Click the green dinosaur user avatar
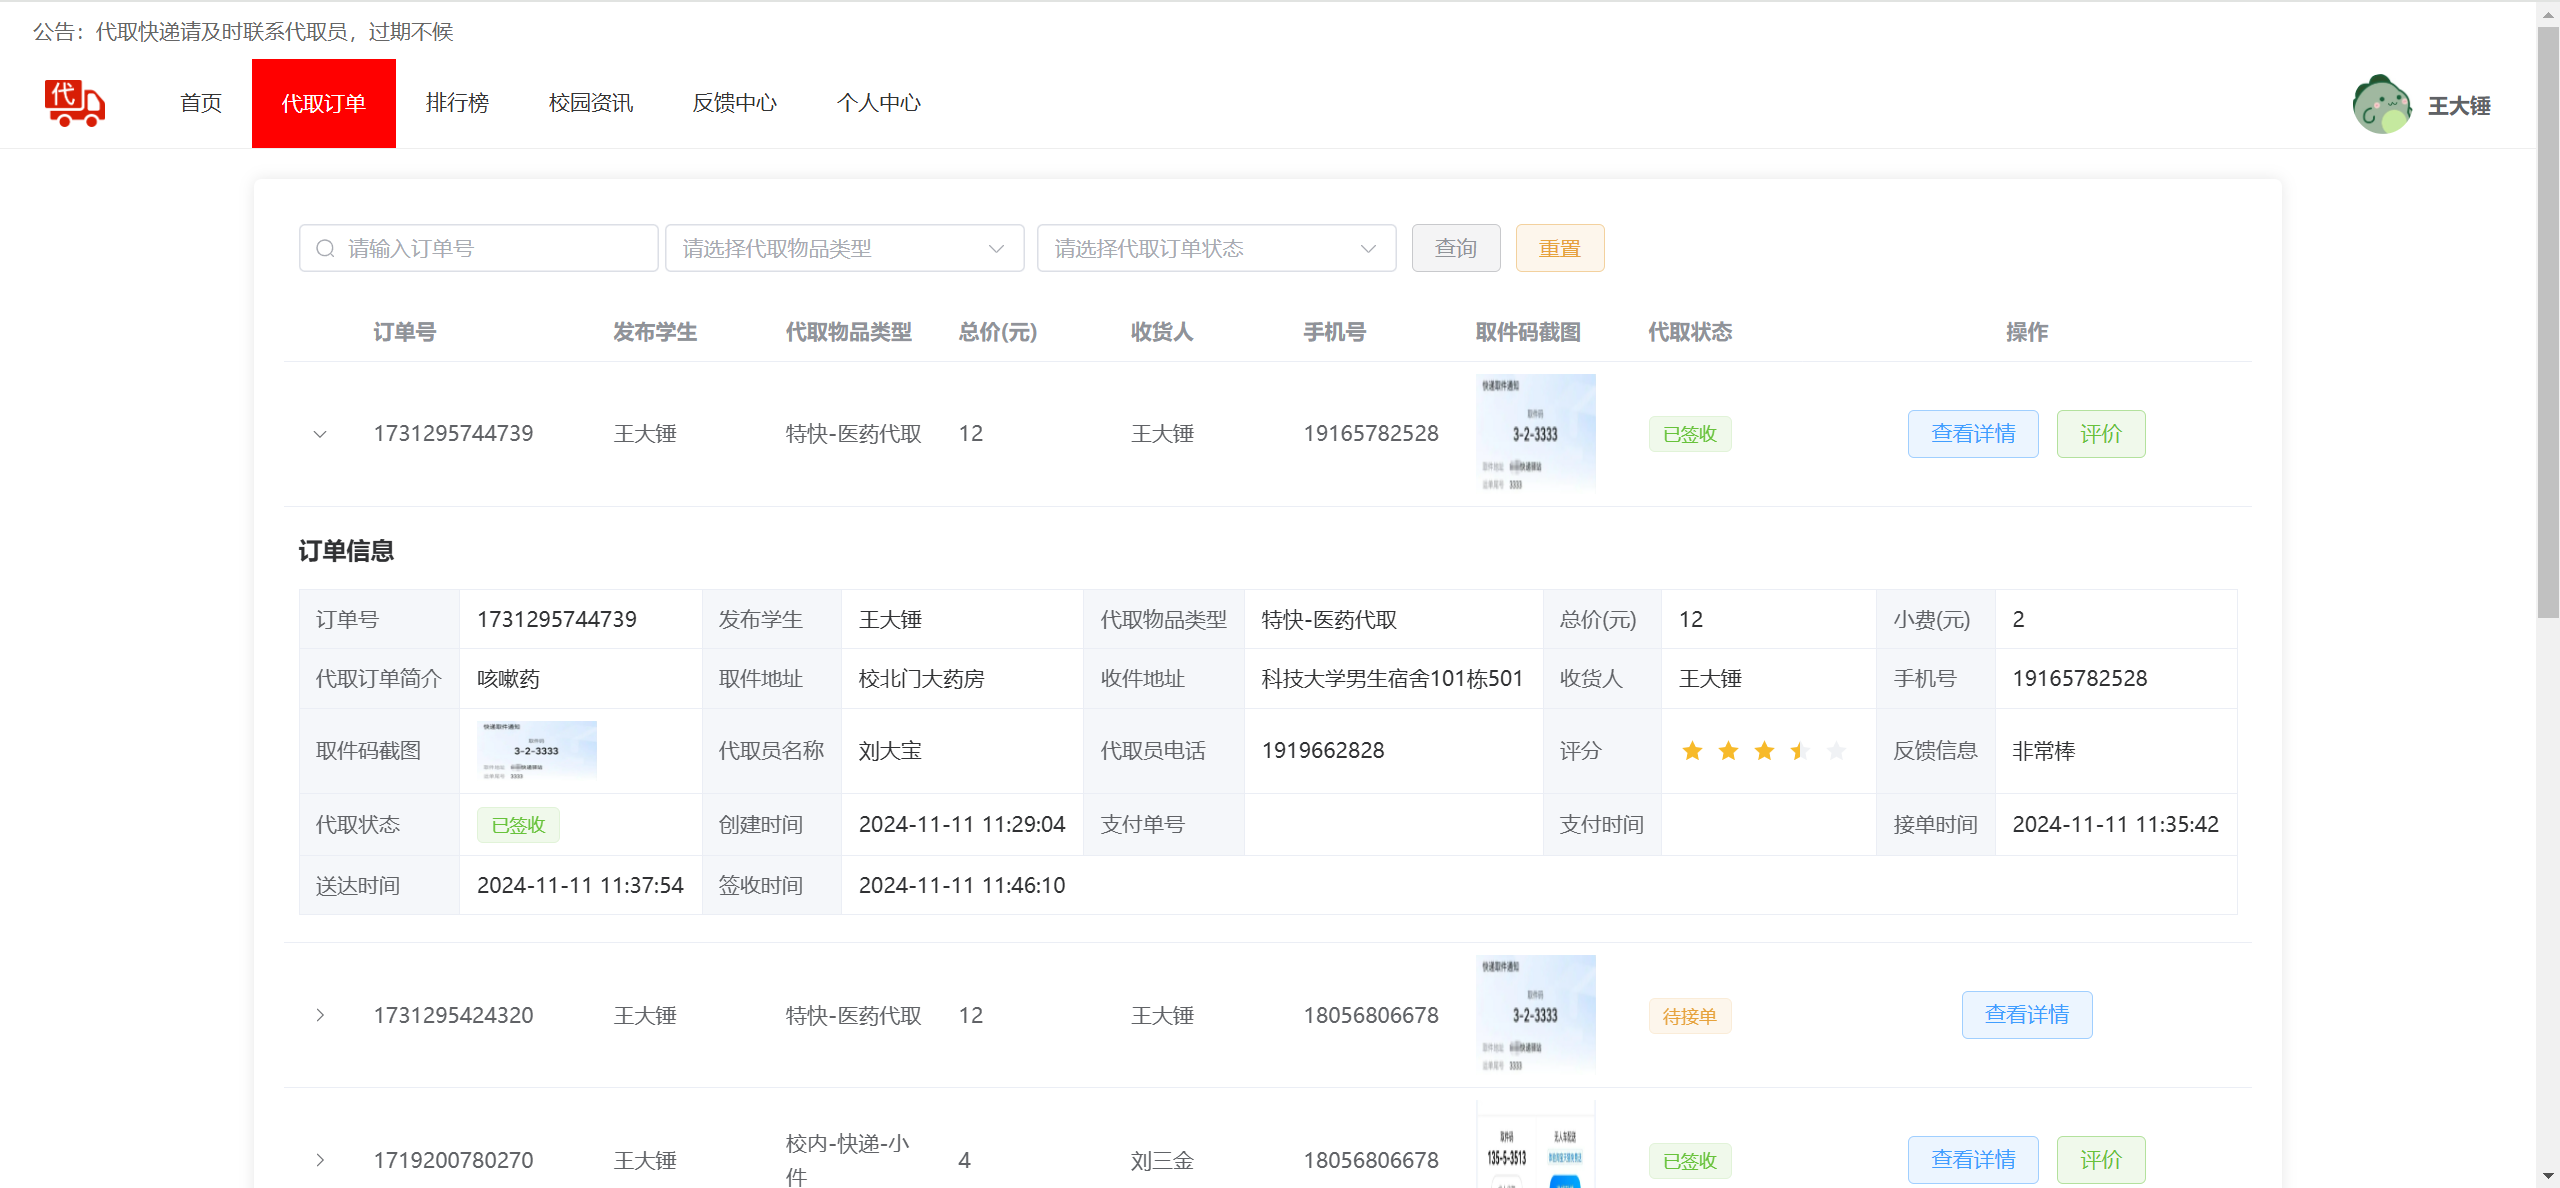2560x1188 pixels. click(2381, 104)
